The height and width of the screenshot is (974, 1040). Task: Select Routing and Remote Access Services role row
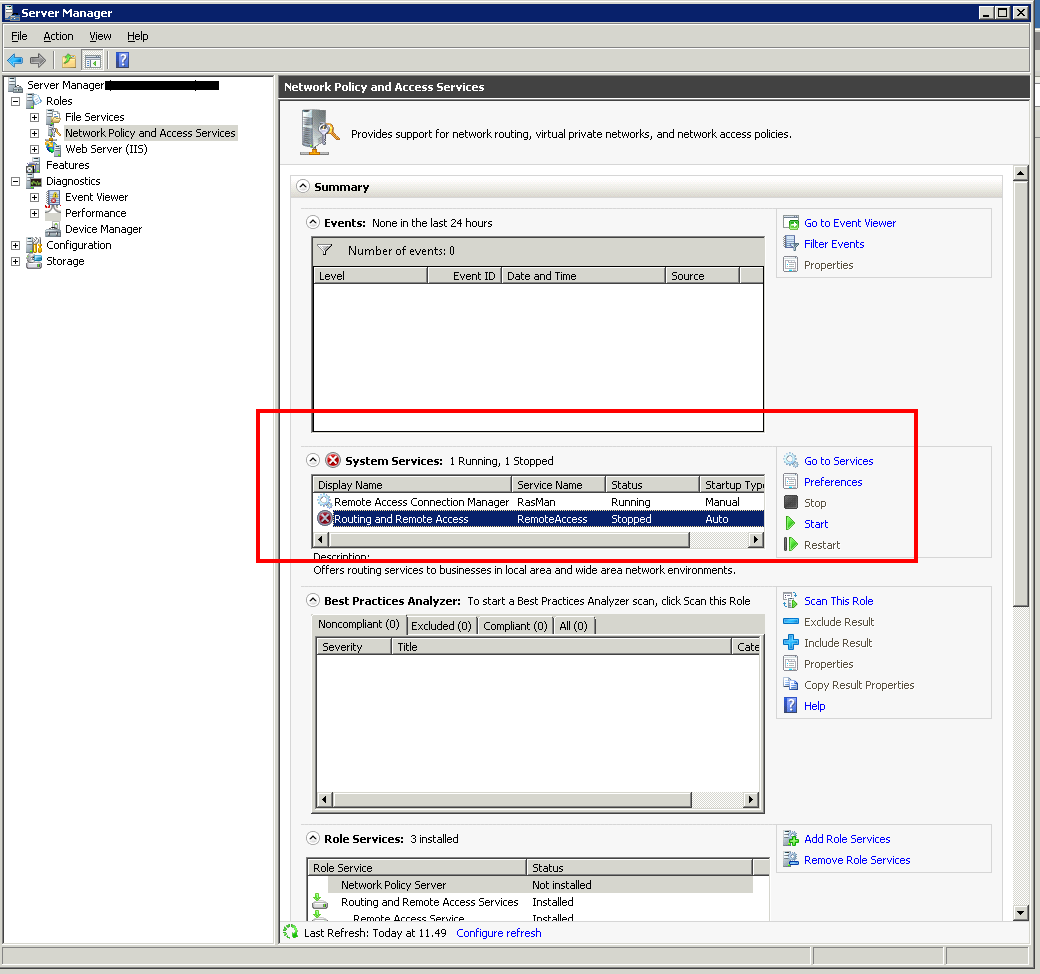tap(531, 902)
